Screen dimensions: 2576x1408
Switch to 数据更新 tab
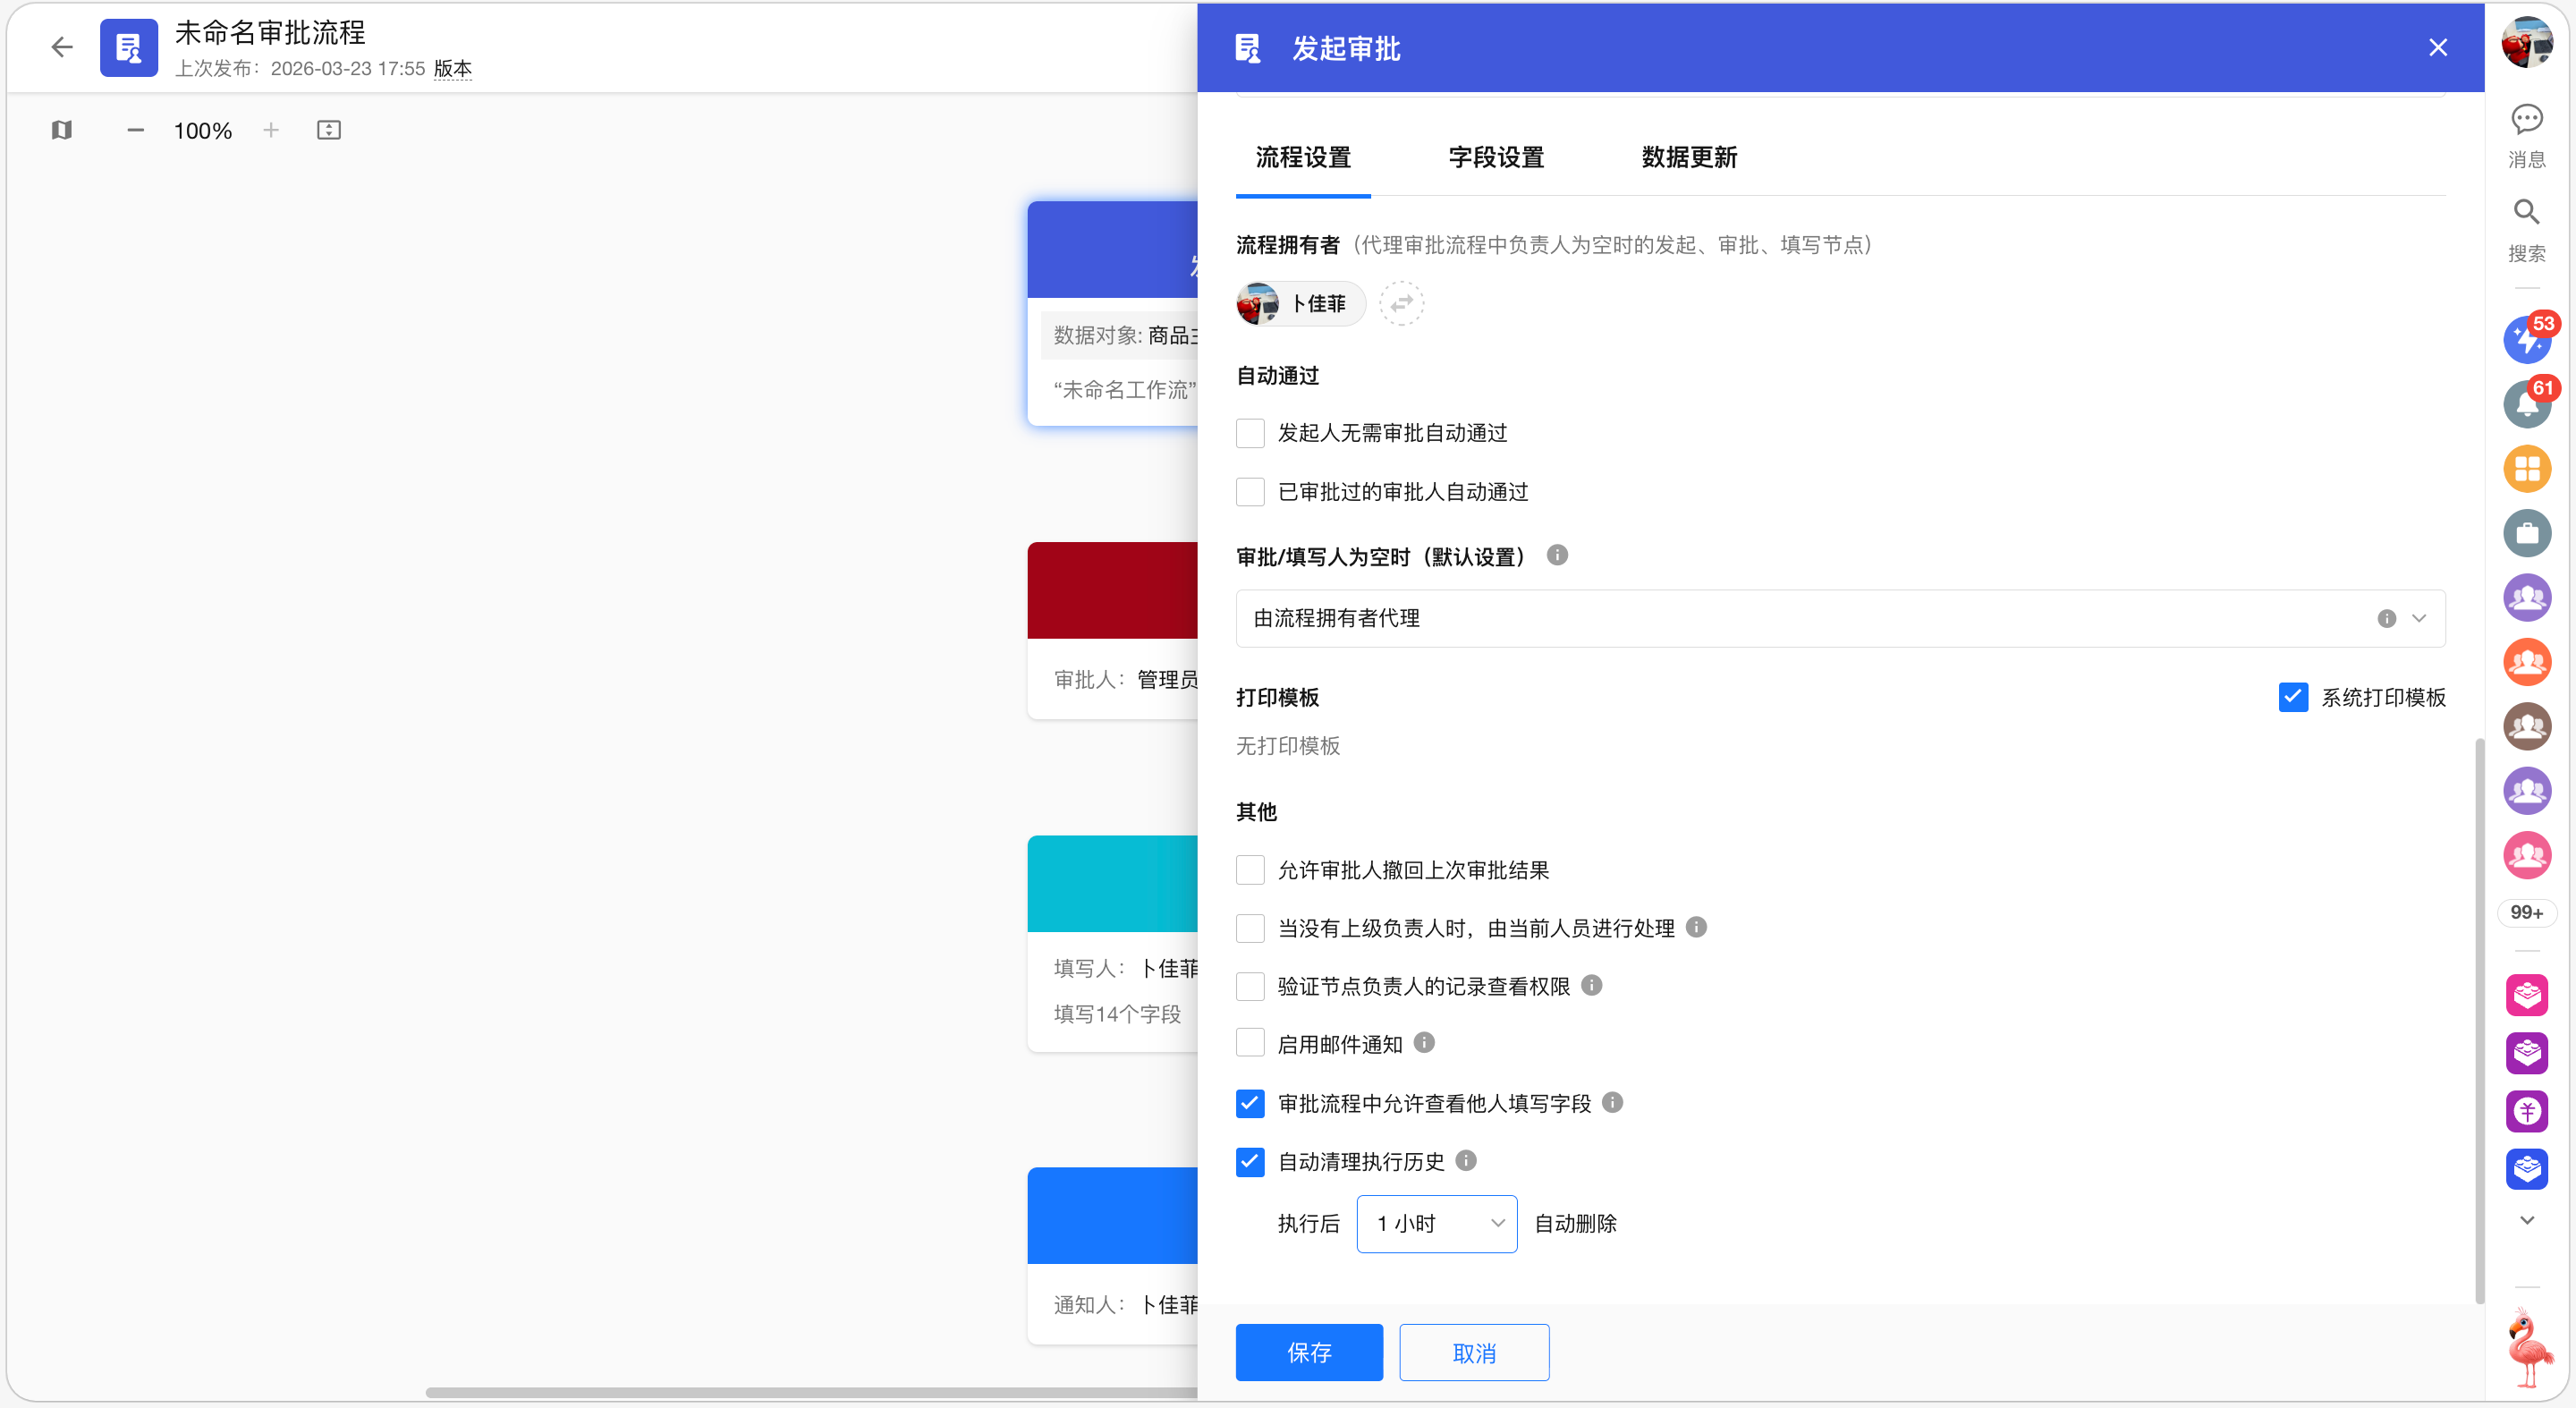coord(1689,157)
